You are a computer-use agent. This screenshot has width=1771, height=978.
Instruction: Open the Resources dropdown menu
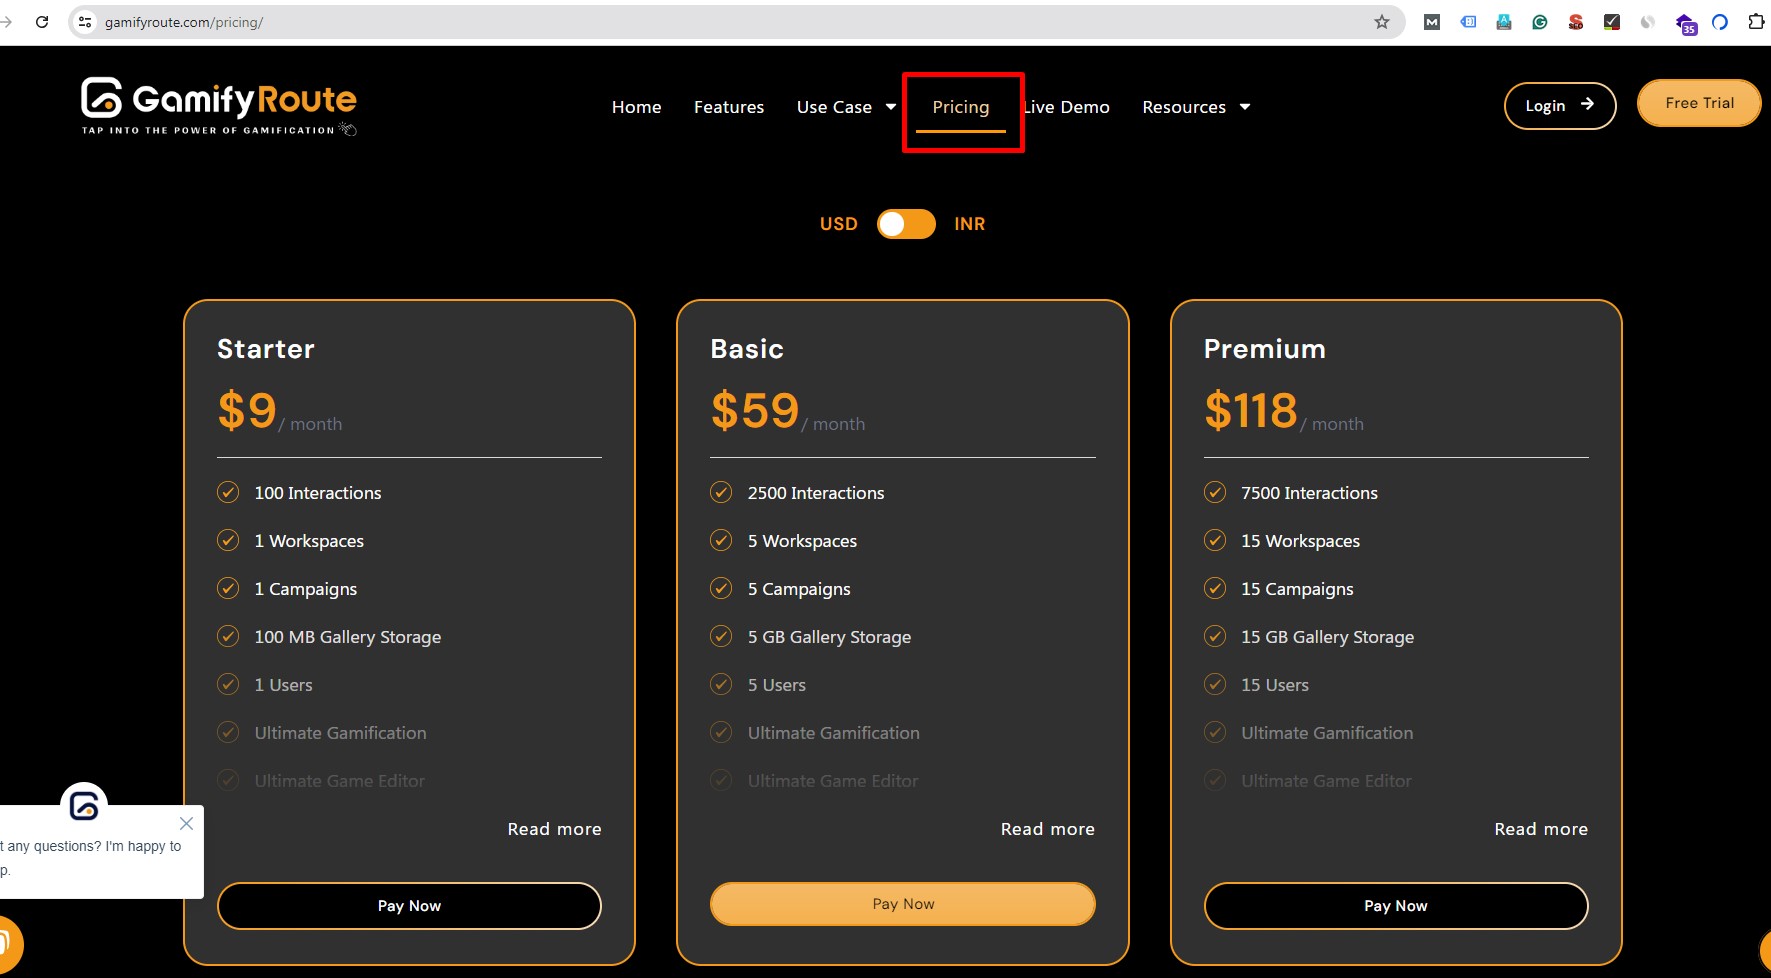pyautogui.click(x=1196, y=107)
